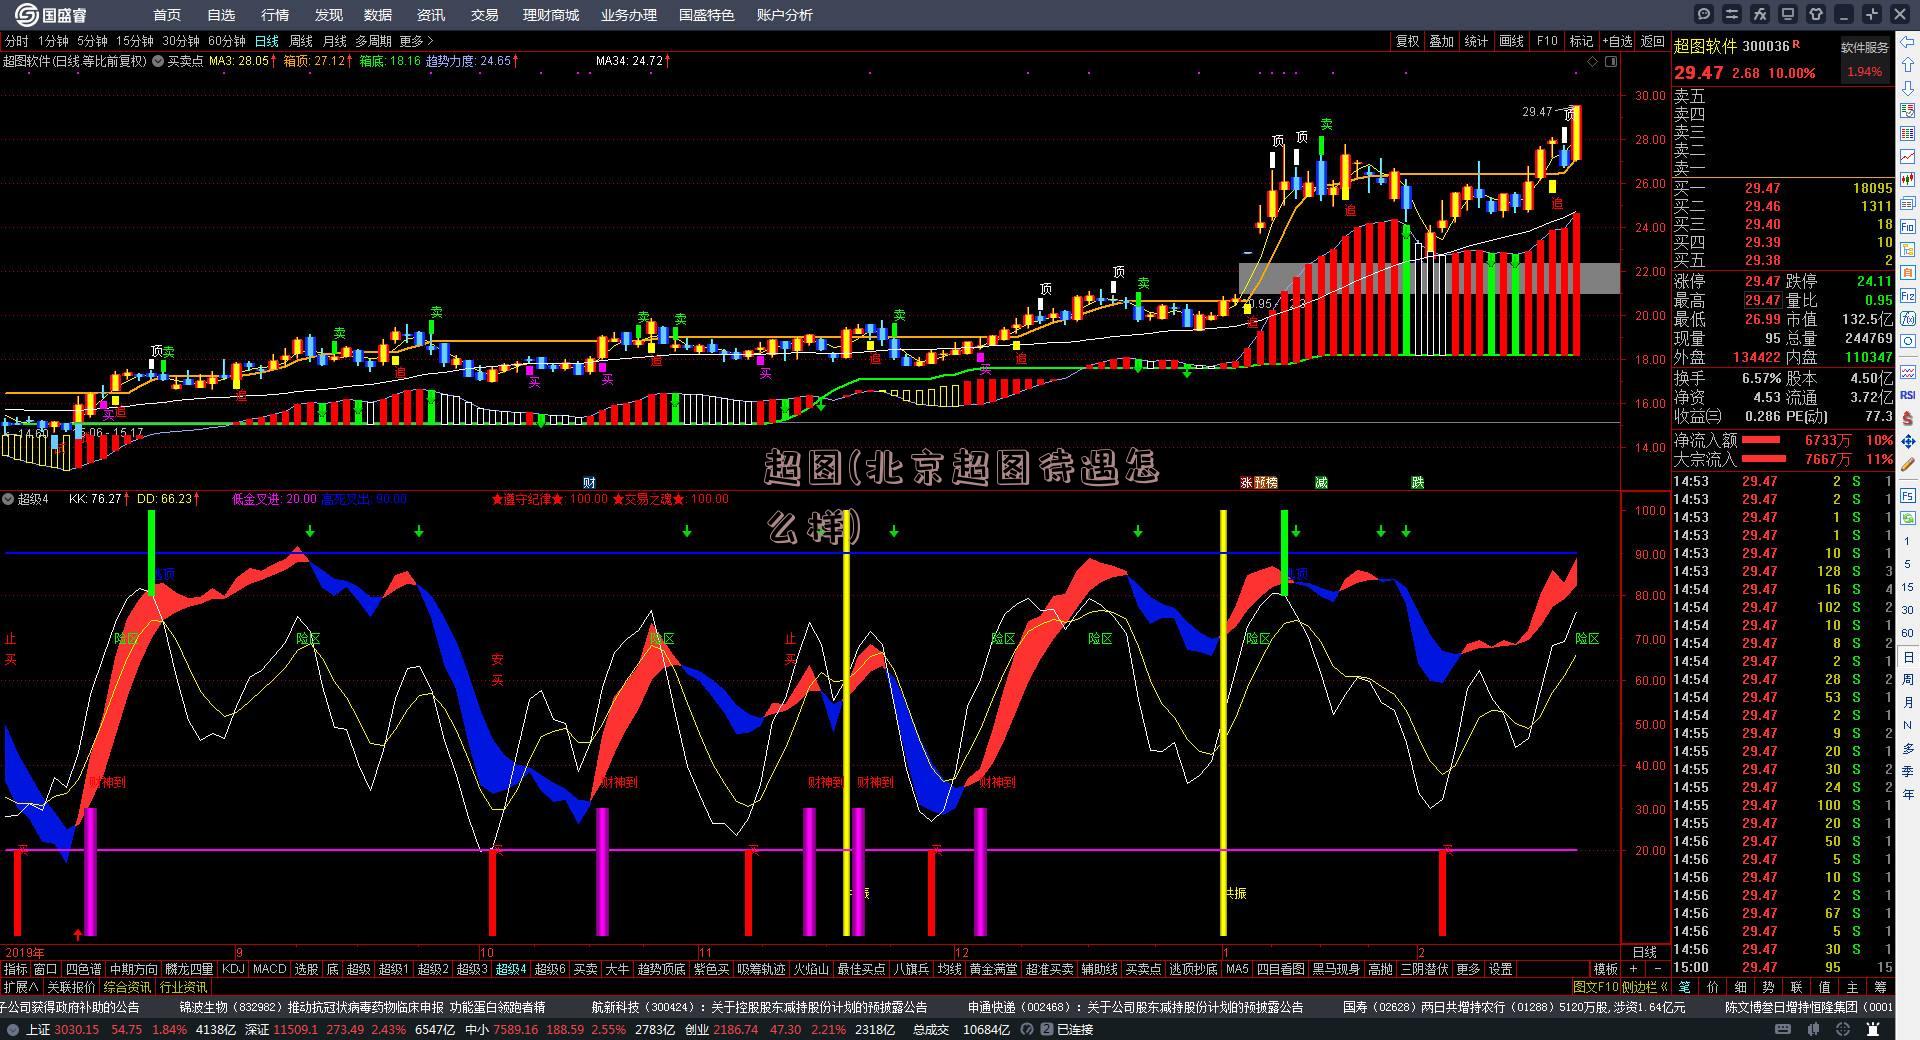Open the 交易 menu
The height and width of the screenshot is (1040, 1920).
(485, 15)
